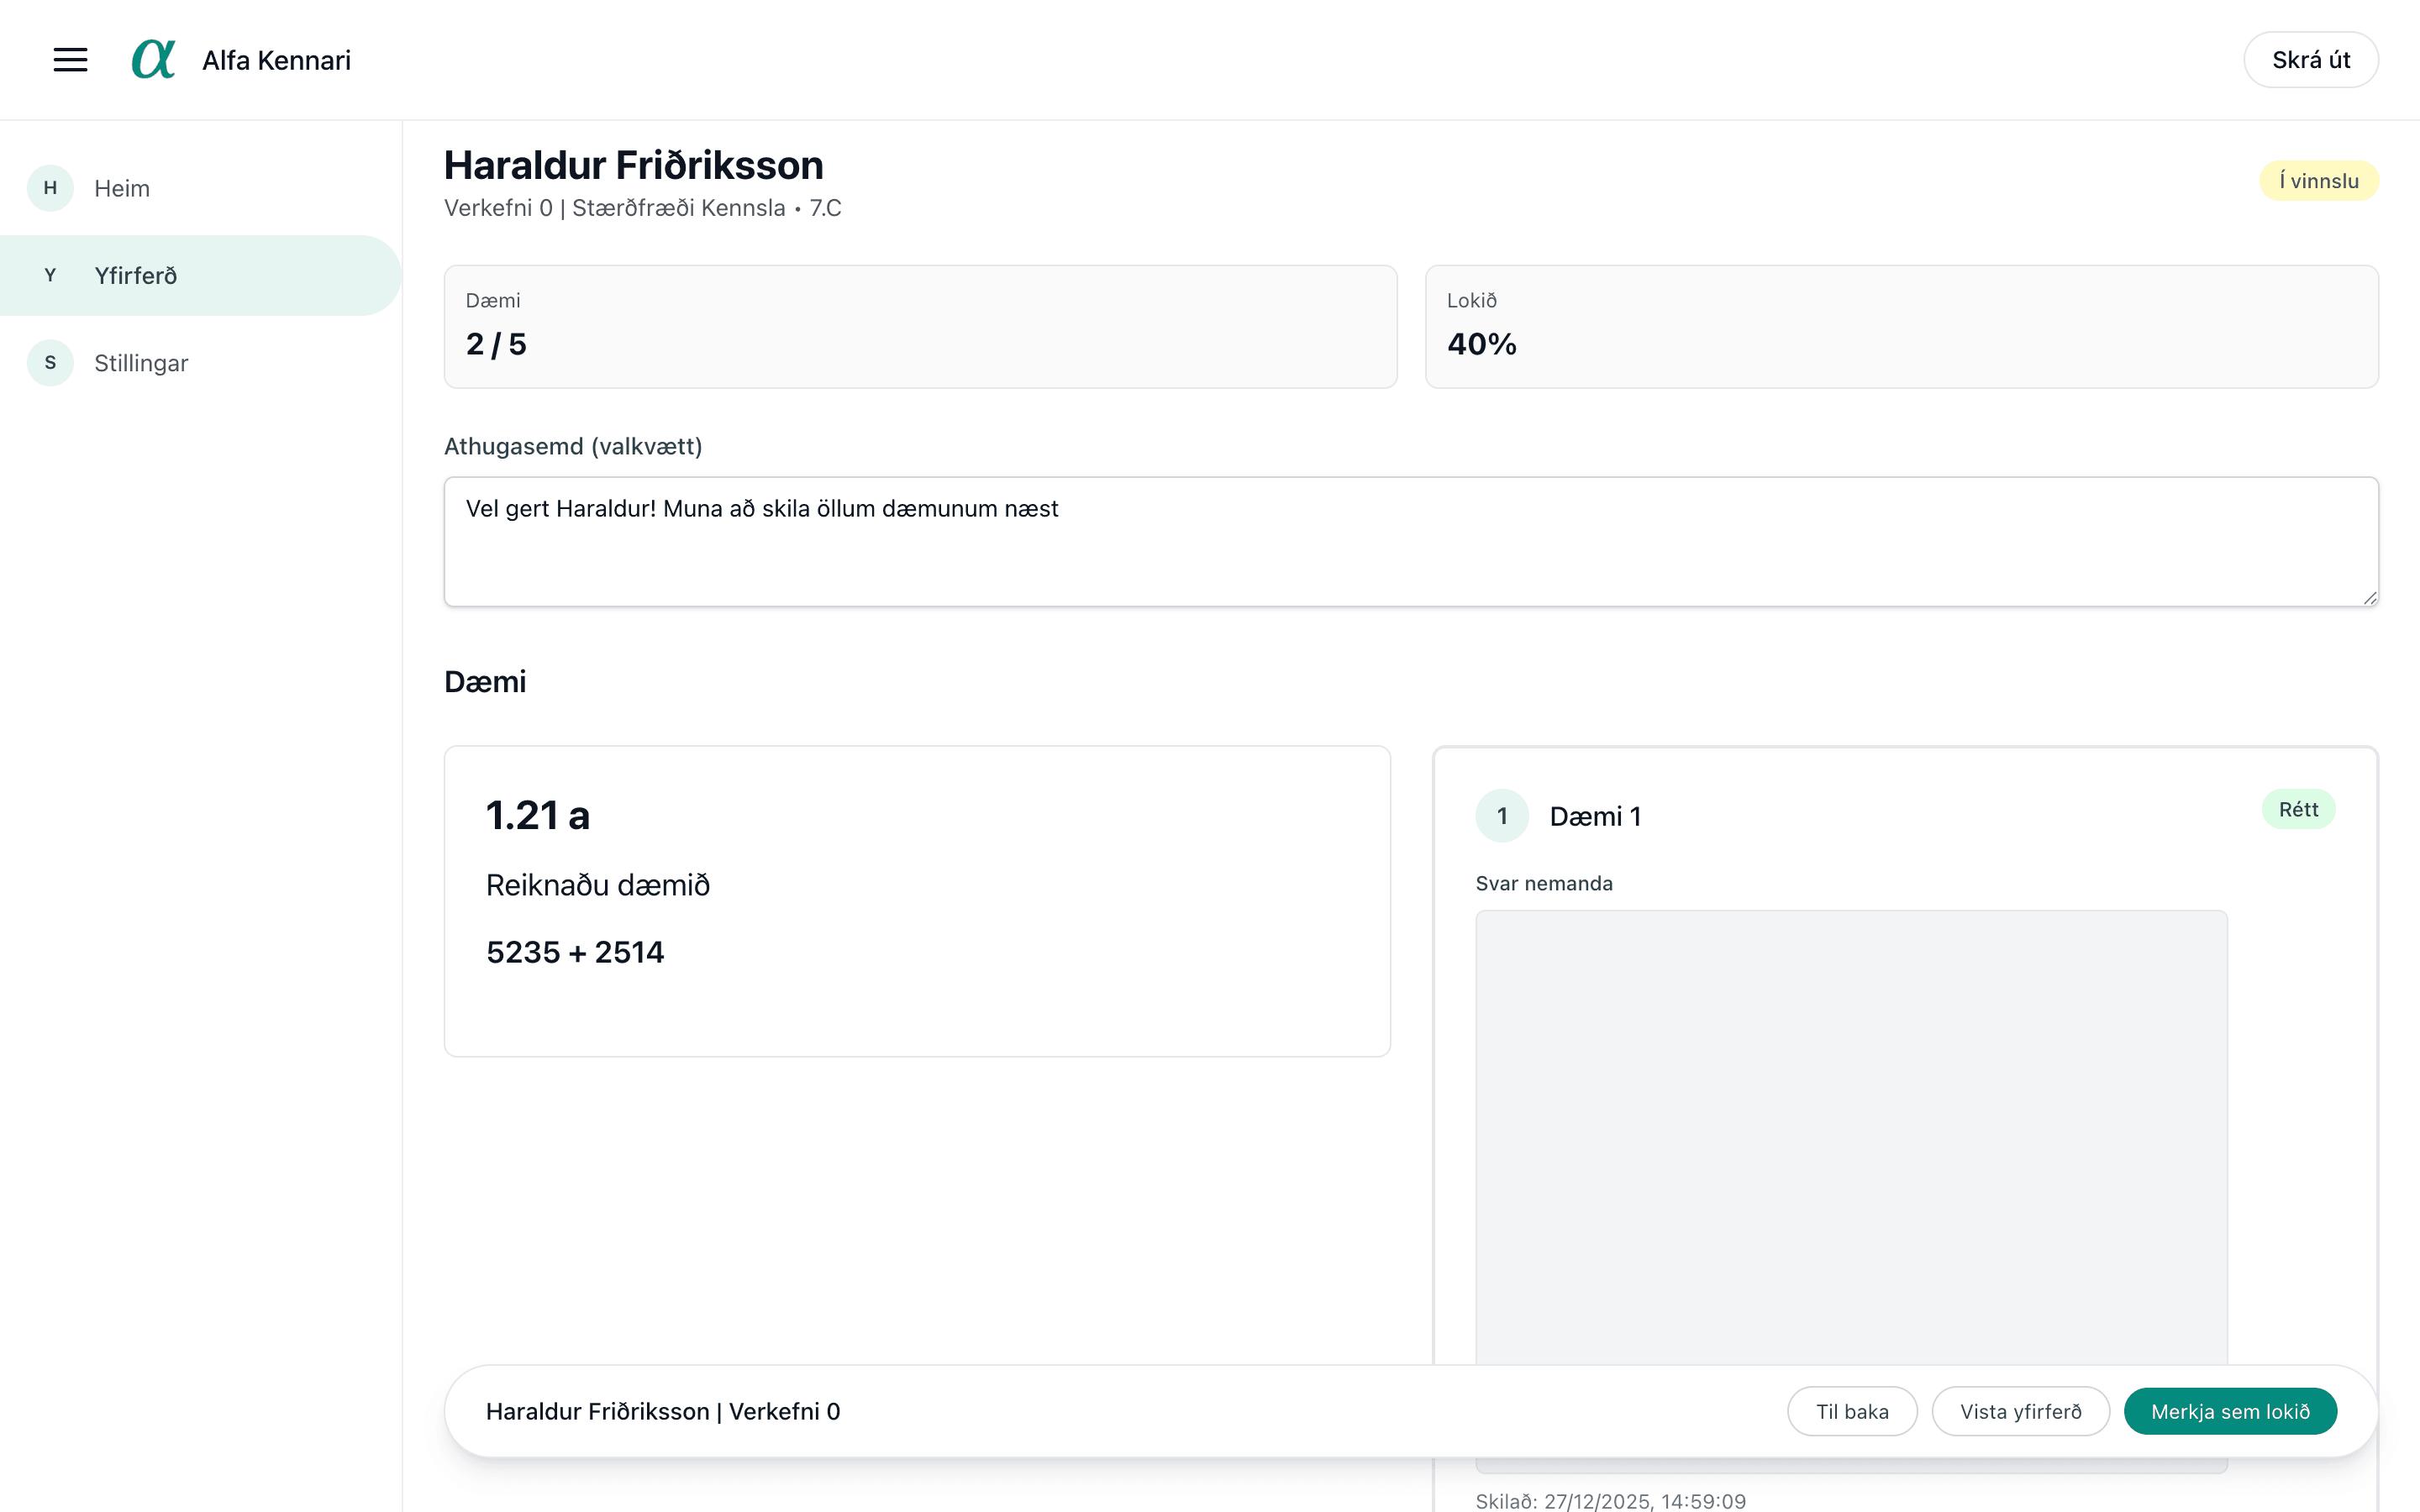Click the Alfa Kennari title link
Viewport: 2420px width, 1512px height.
[x=276, y=60]
